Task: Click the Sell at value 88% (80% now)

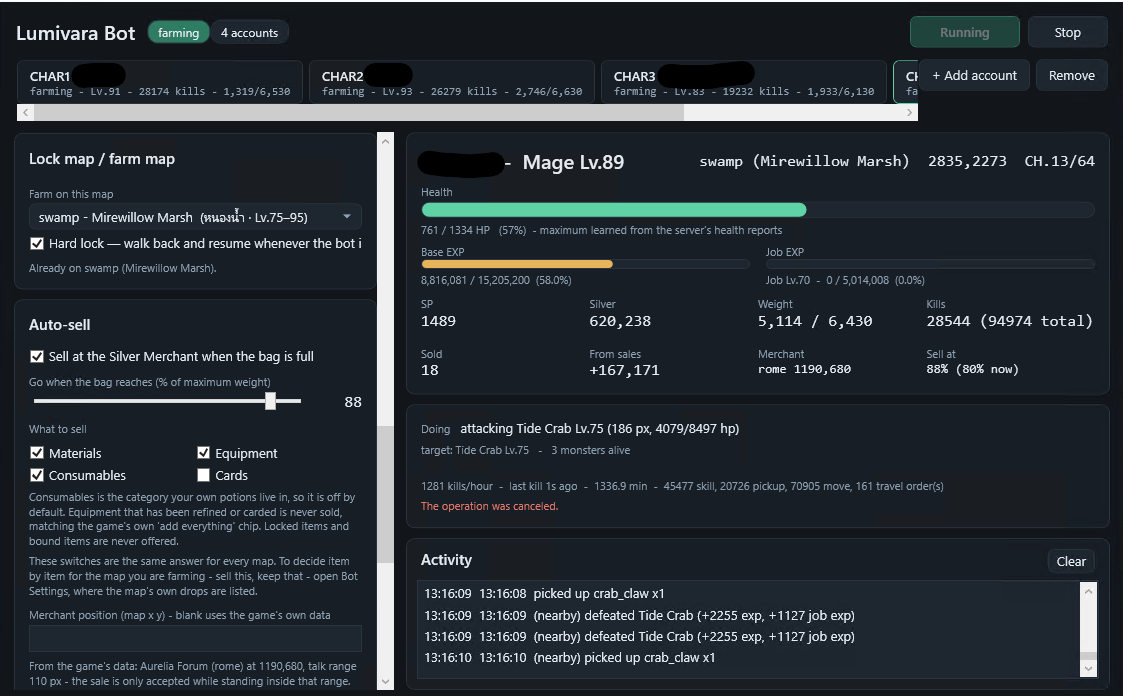Action: pos(973,369)
